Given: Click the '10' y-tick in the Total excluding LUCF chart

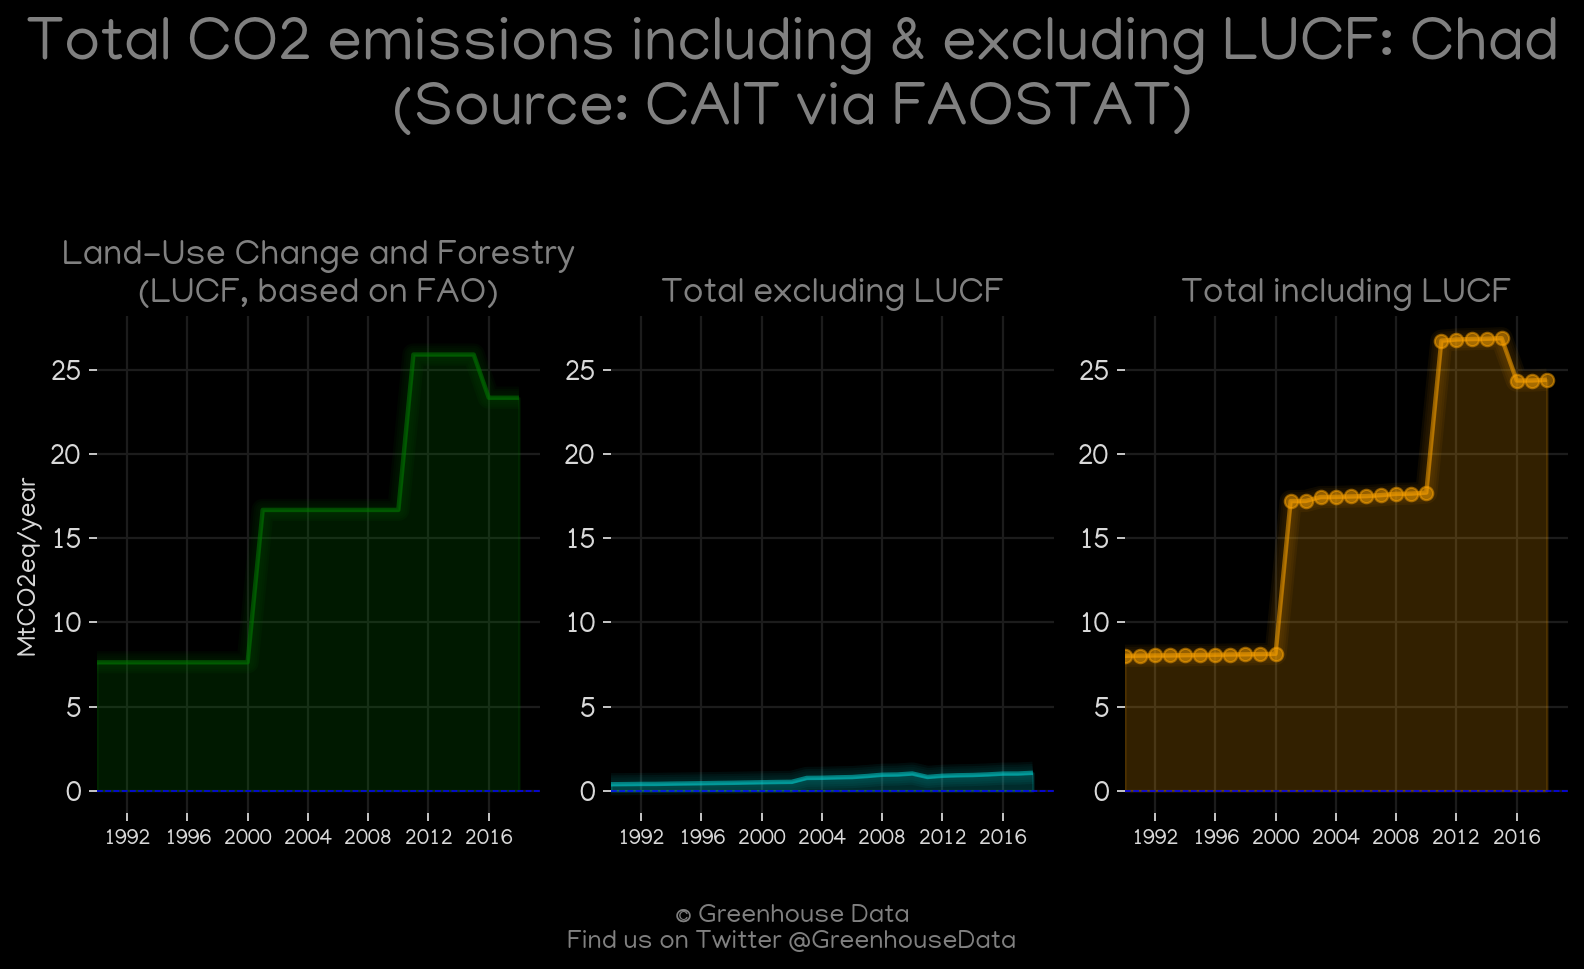Looking at the screenshot, I should click(579, 623).
